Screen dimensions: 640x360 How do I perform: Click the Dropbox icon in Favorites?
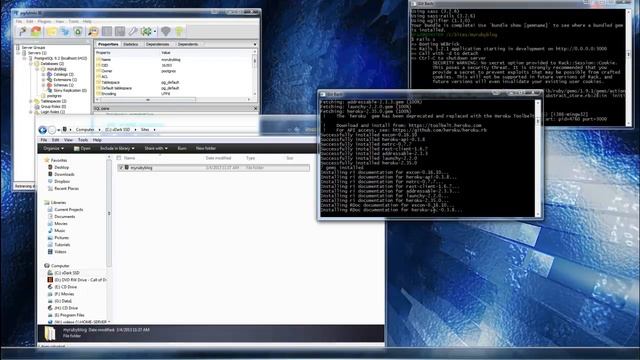coord(50,181)
